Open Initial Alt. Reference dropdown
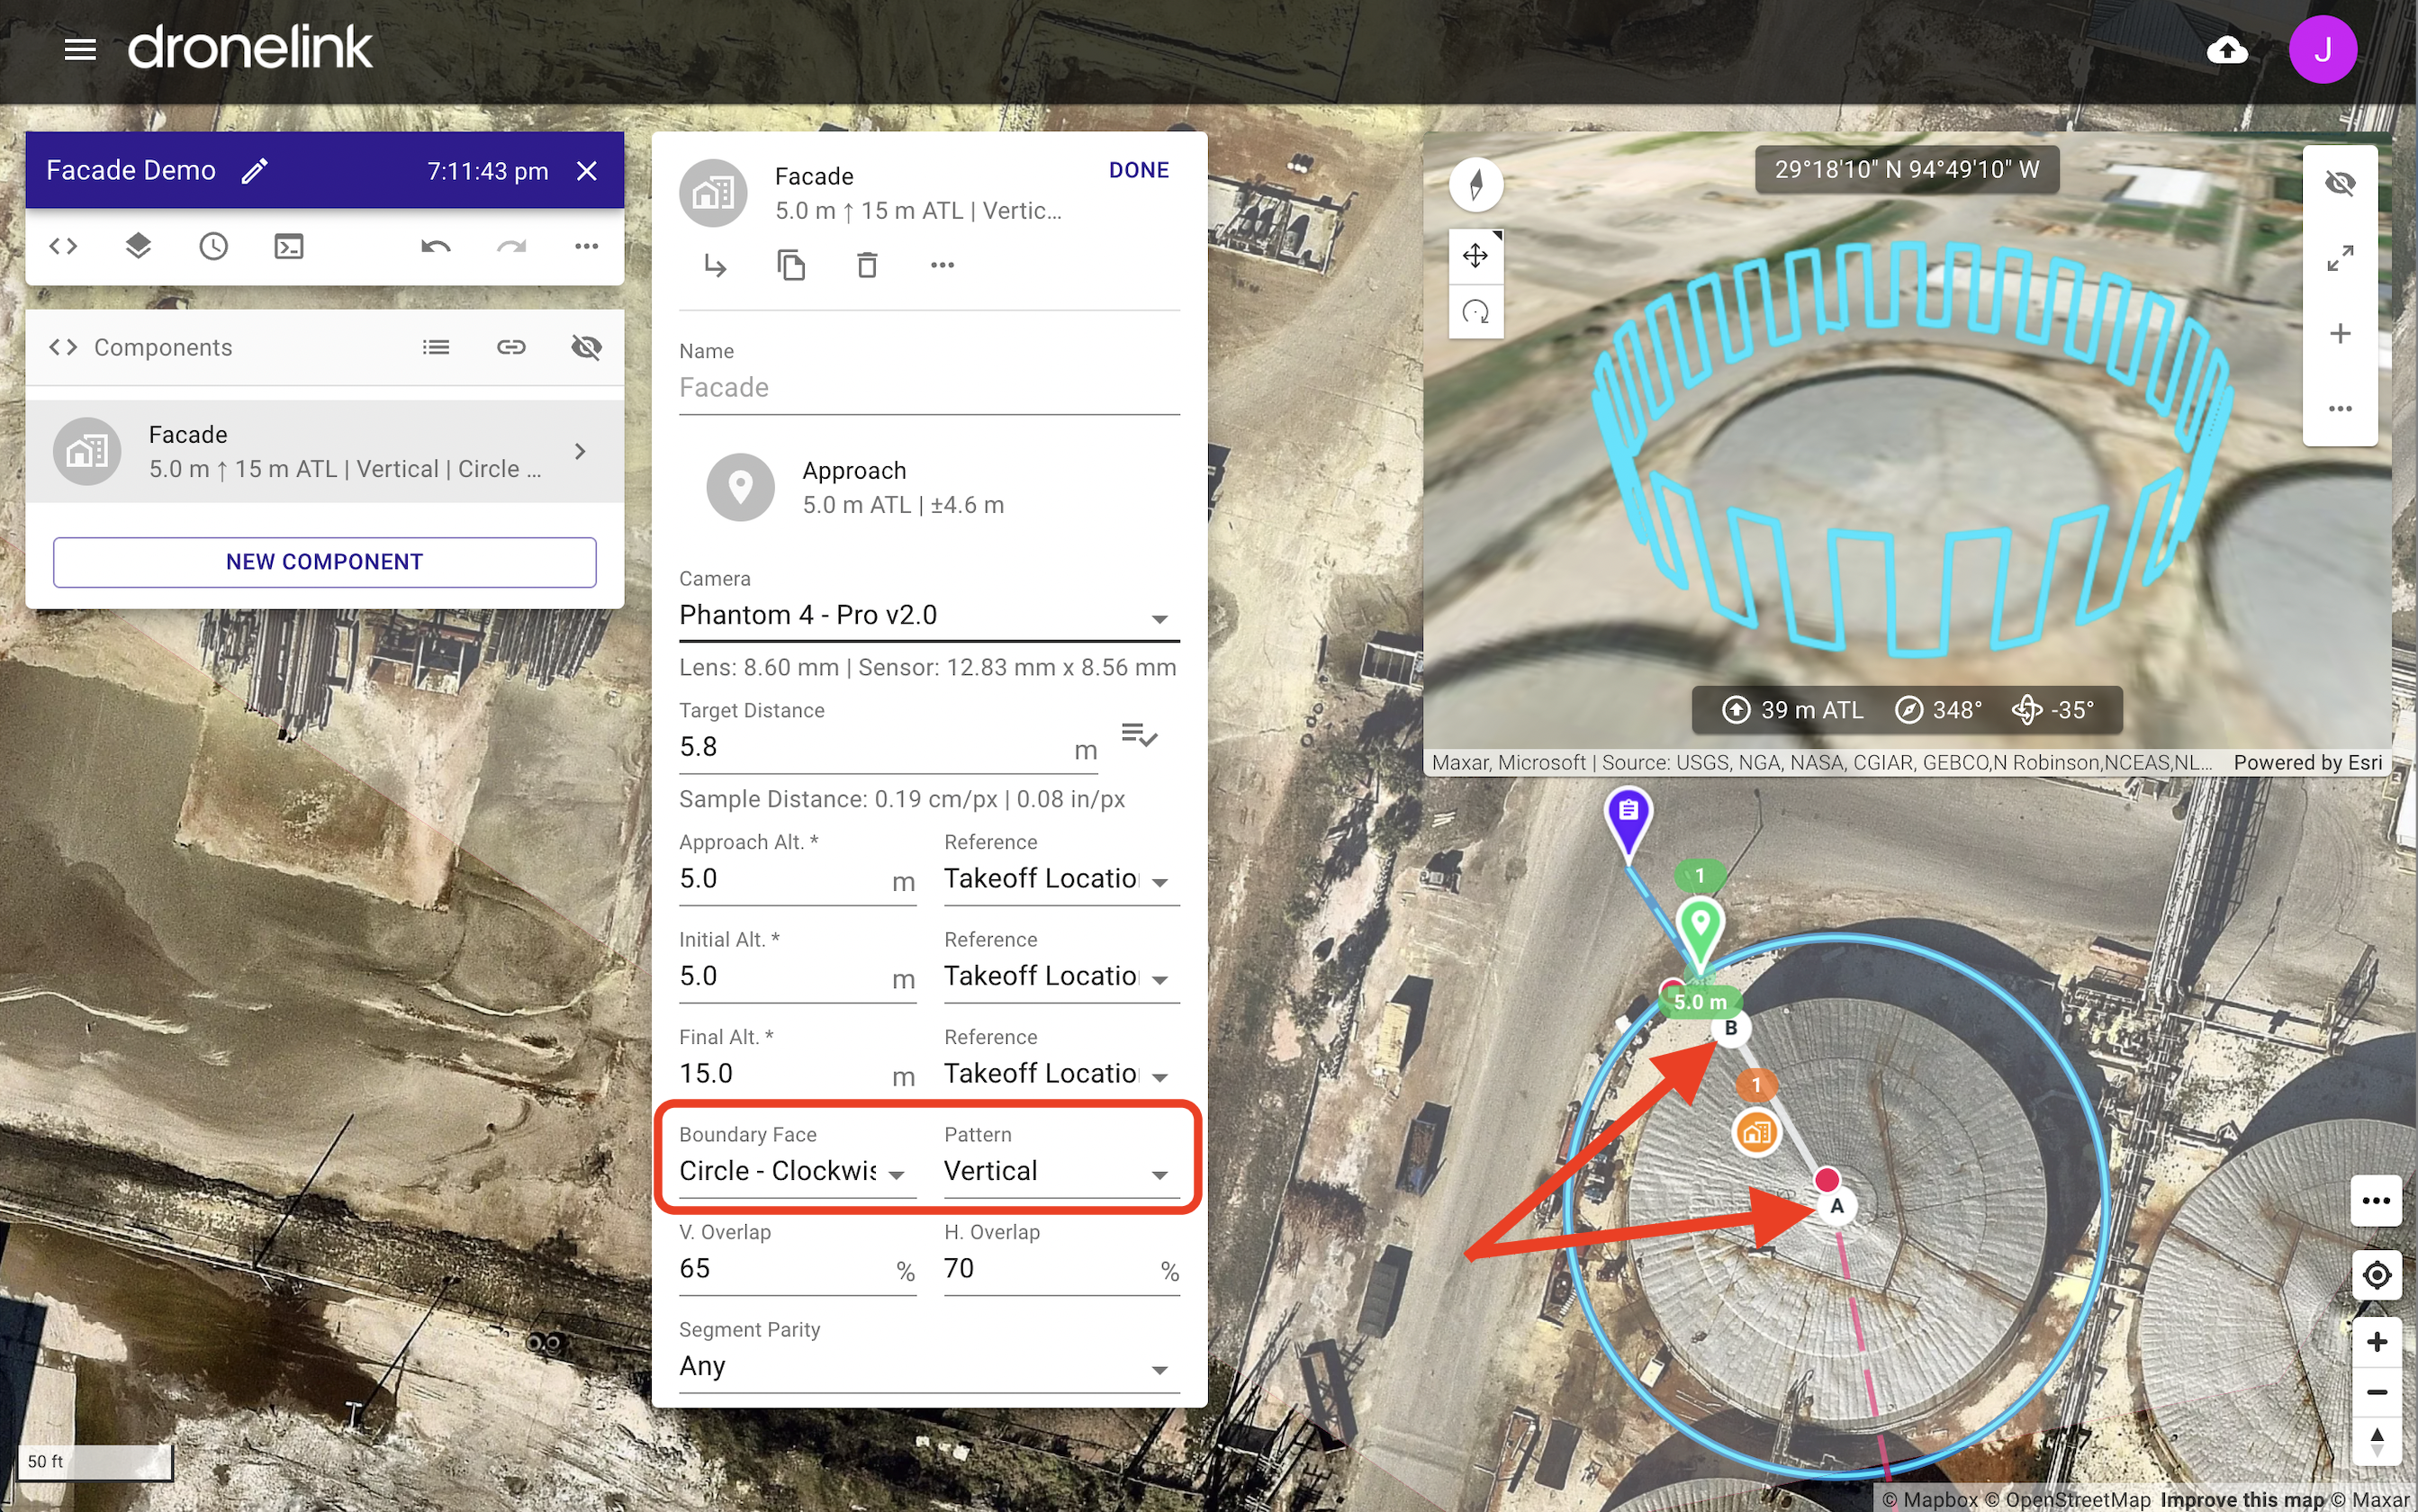Image resolution: width=2418 pixels, height=1512 pixels. click(1061, 976)
